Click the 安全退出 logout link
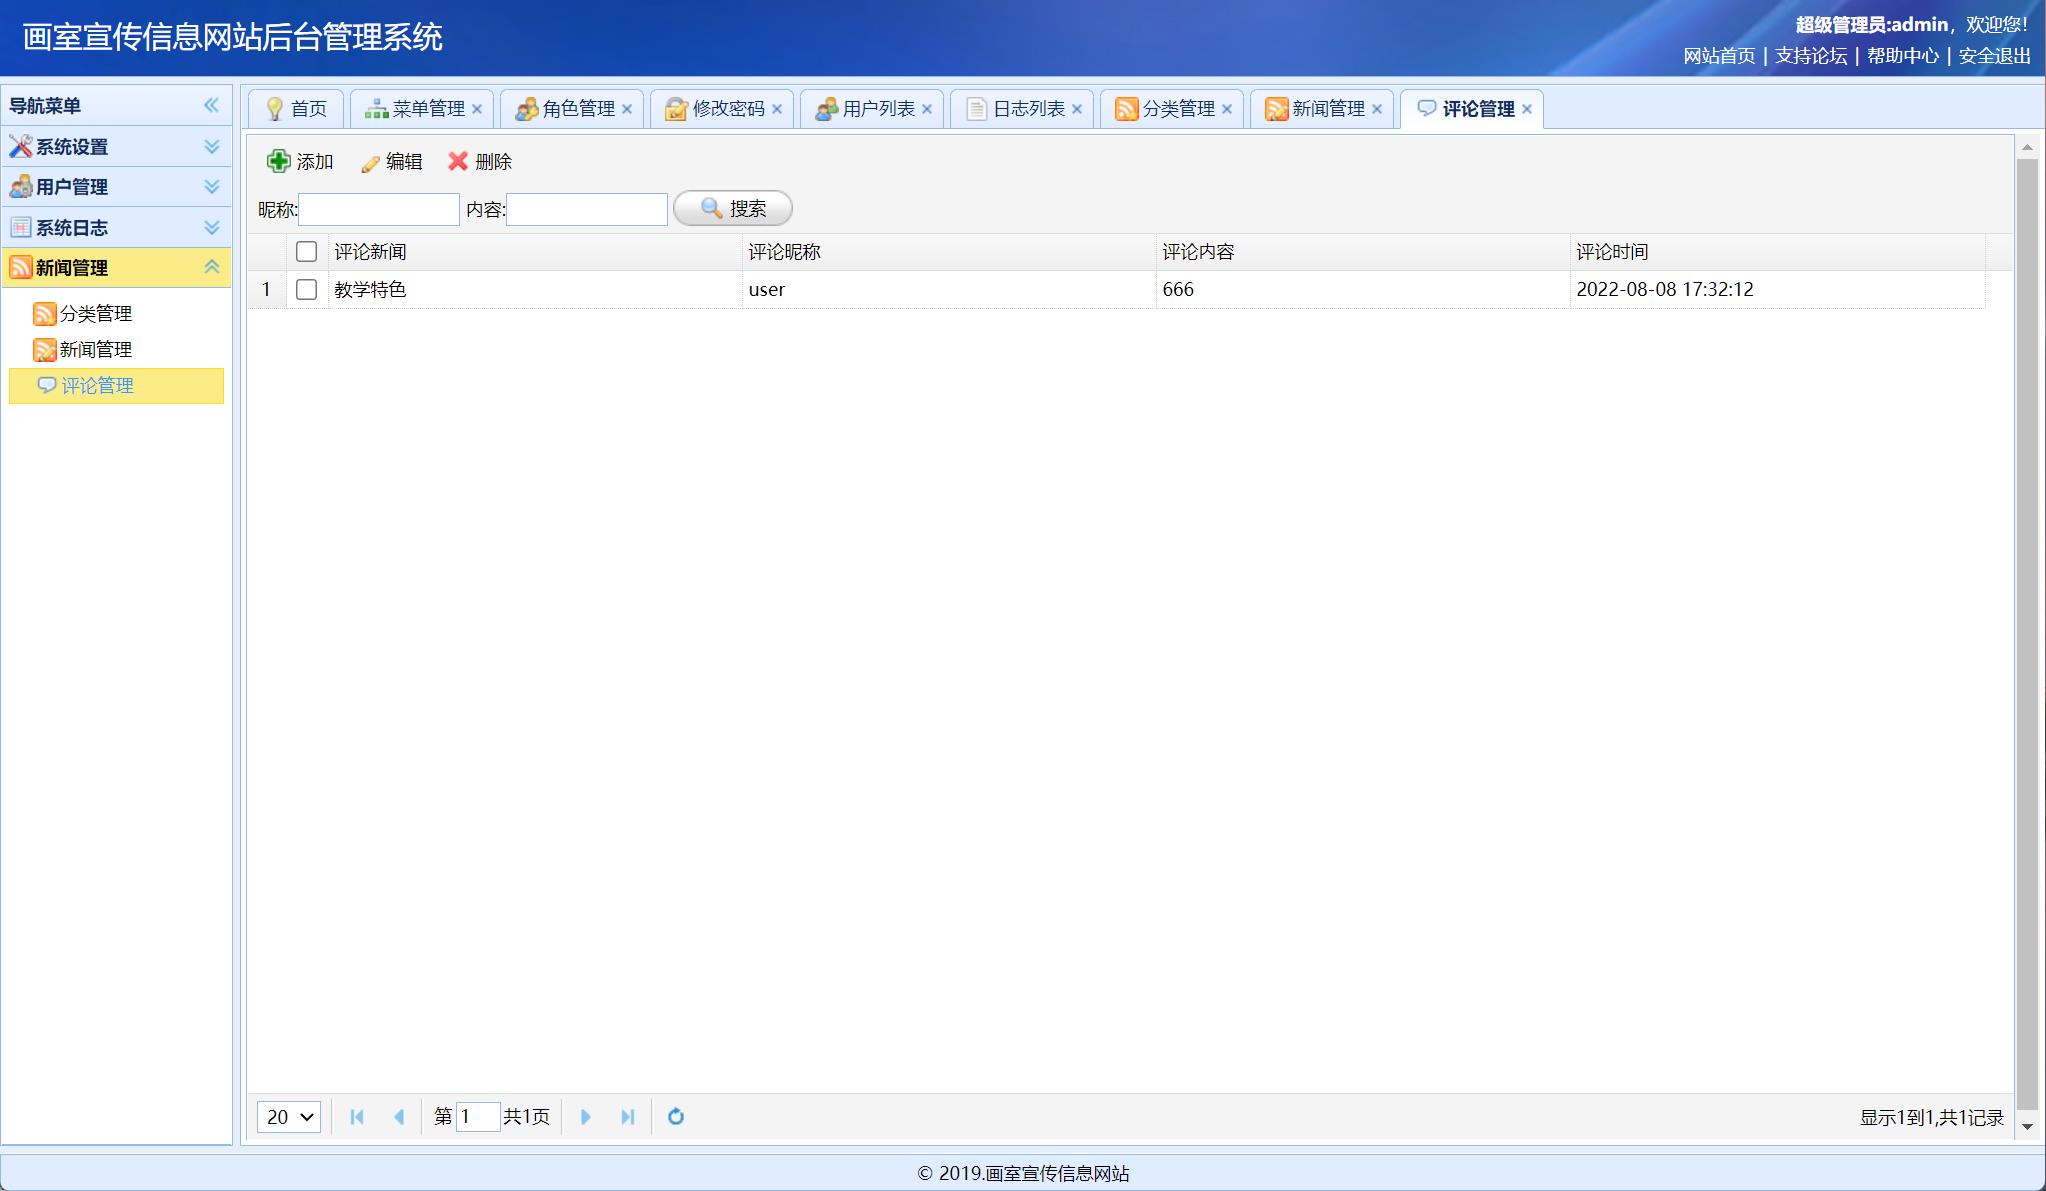This screenshot has height=1191, width=2046. [1994, 56]
